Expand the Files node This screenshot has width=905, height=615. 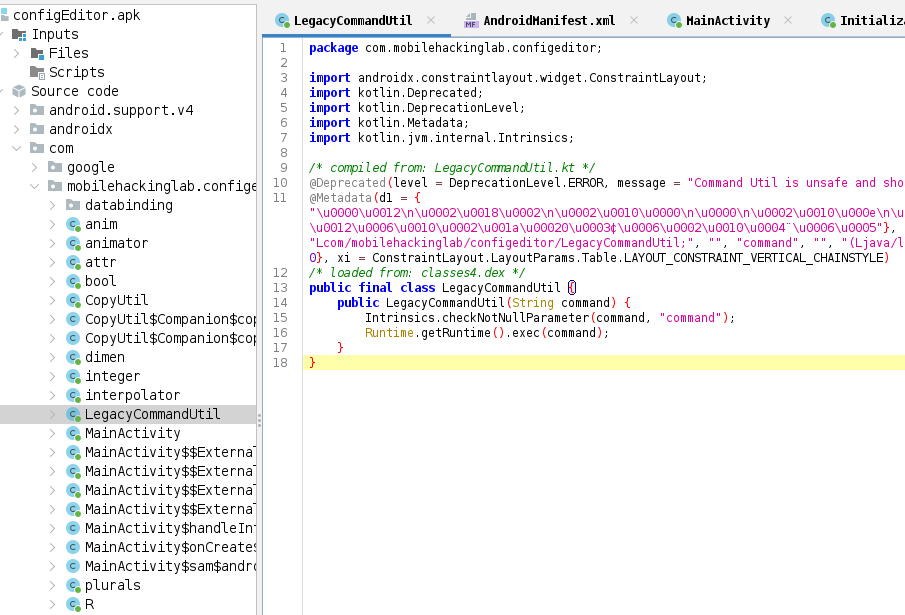pos(17,53)
